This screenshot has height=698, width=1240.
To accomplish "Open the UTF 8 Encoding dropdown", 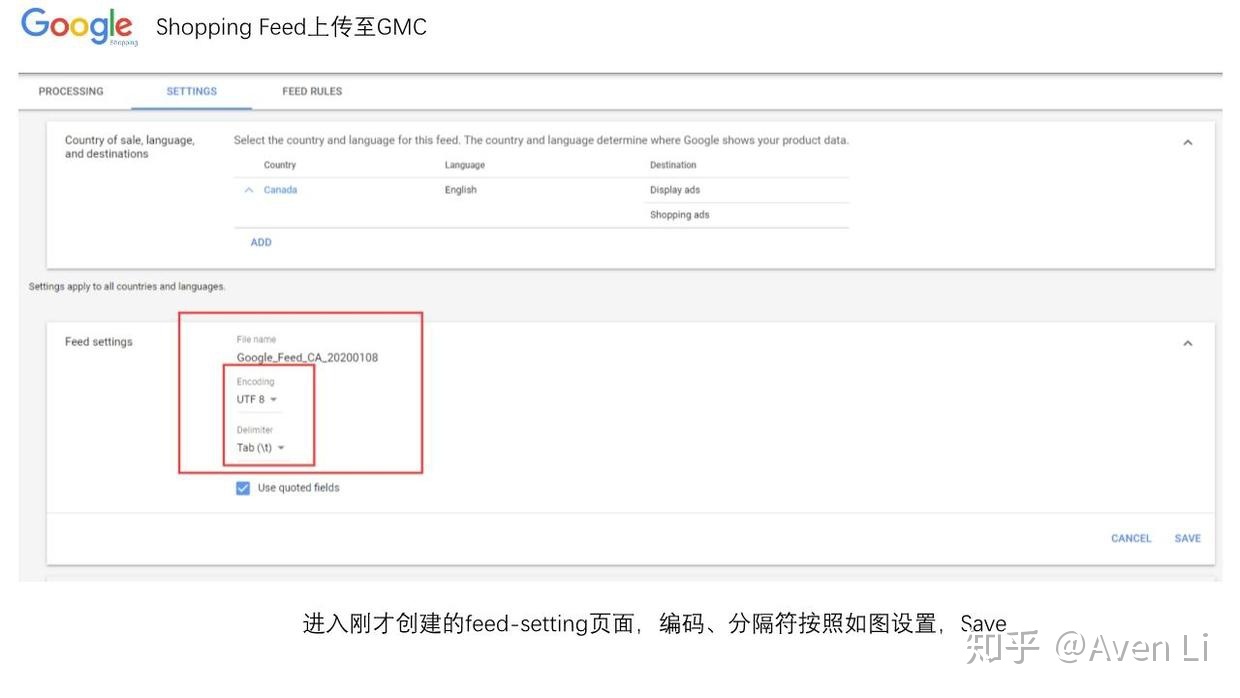I will pos(257,399).
